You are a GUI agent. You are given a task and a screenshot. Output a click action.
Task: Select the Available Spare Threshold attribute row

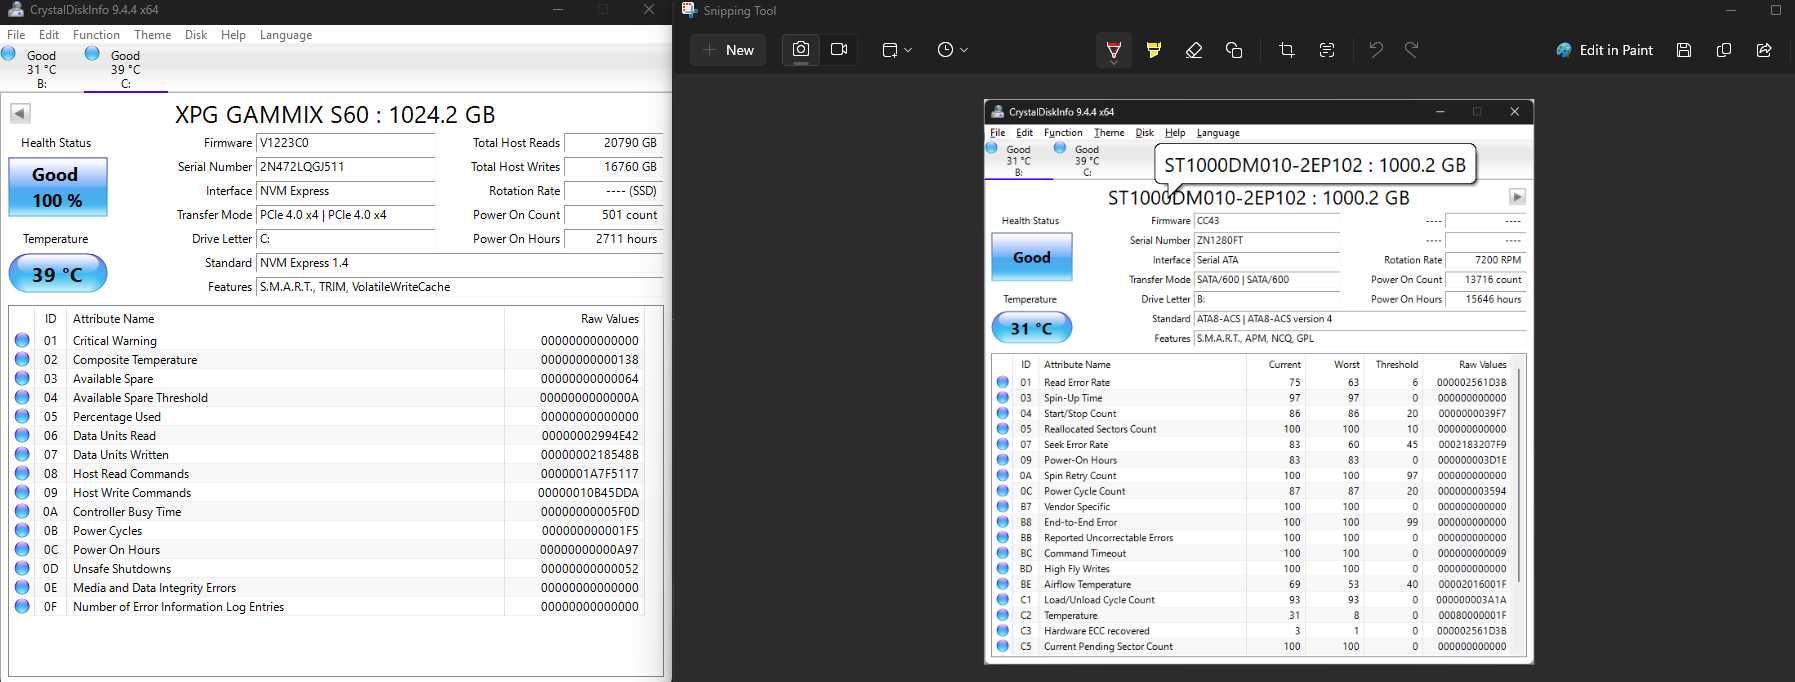pos(327,398)
